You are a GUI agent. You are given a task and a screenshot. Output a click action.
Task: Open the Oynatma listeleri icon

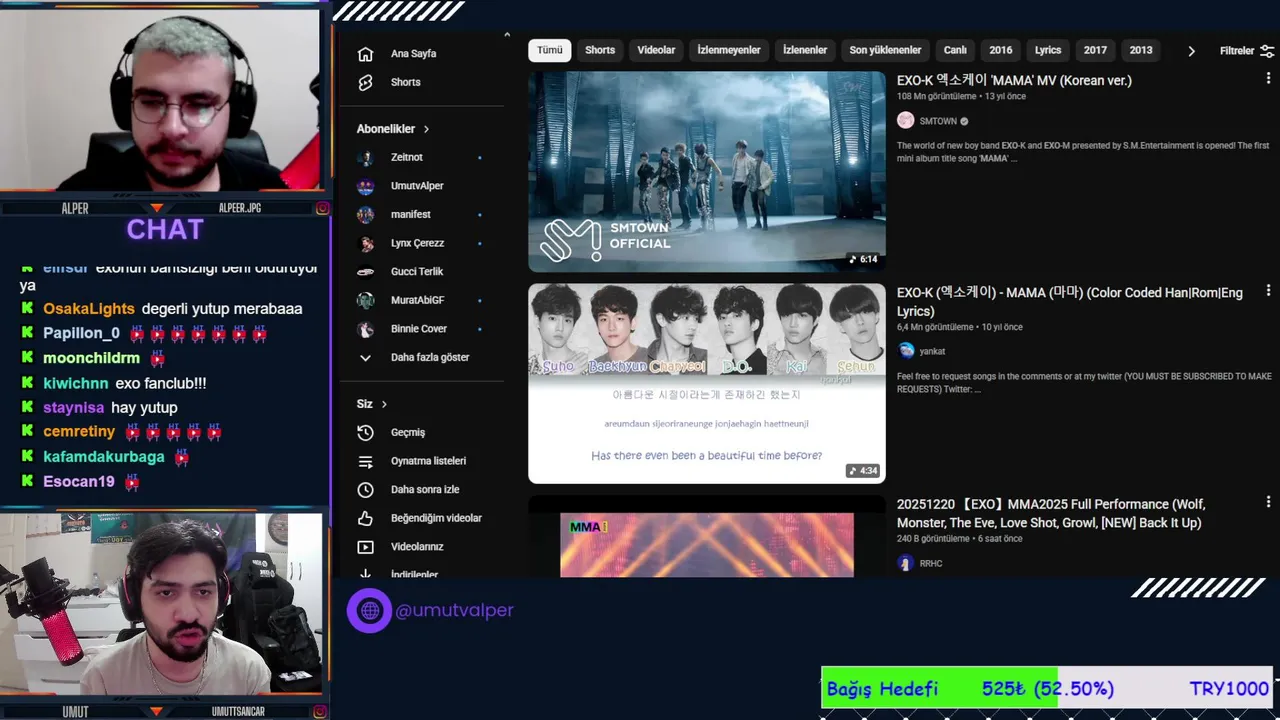click(x=365, y=461)
